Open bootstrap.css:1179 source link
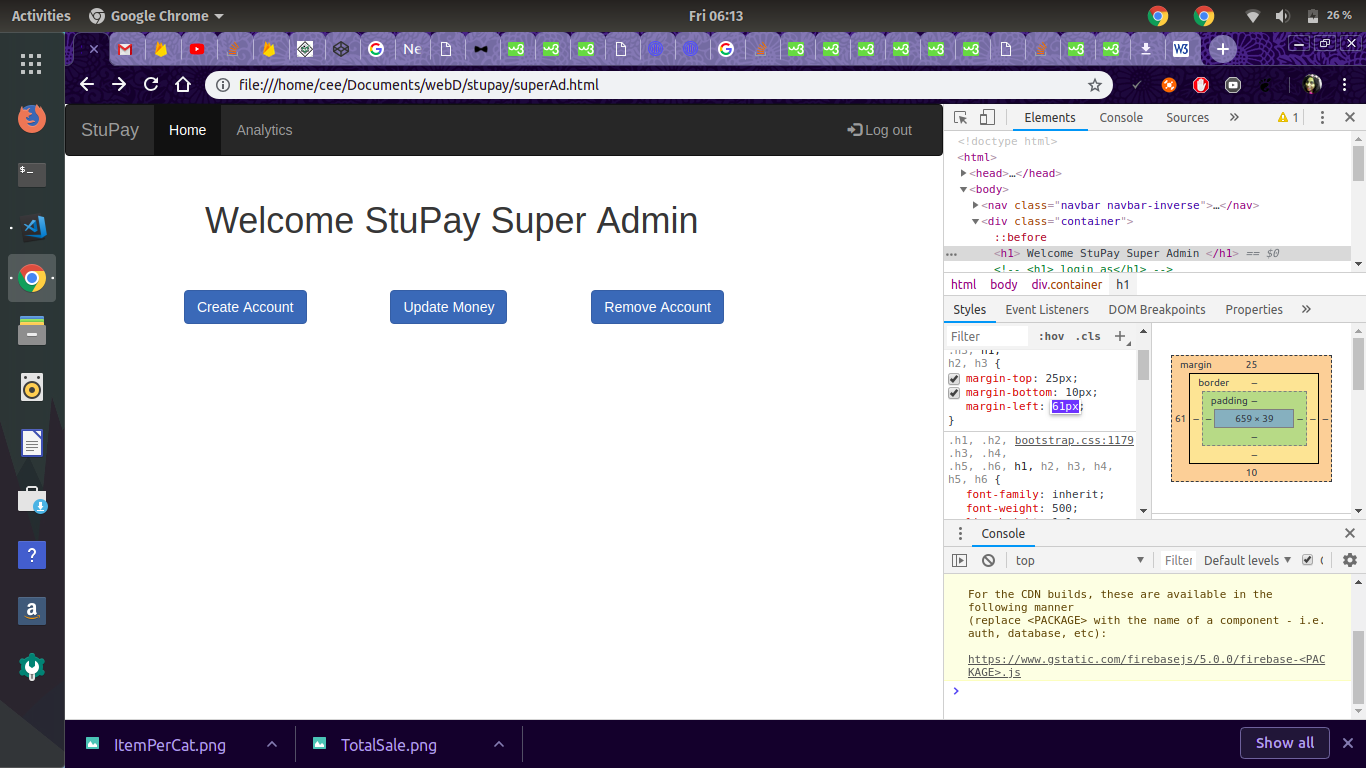Image resolution: width=1366 pixels, height=768 pixels. click(x=1074, y=440)
